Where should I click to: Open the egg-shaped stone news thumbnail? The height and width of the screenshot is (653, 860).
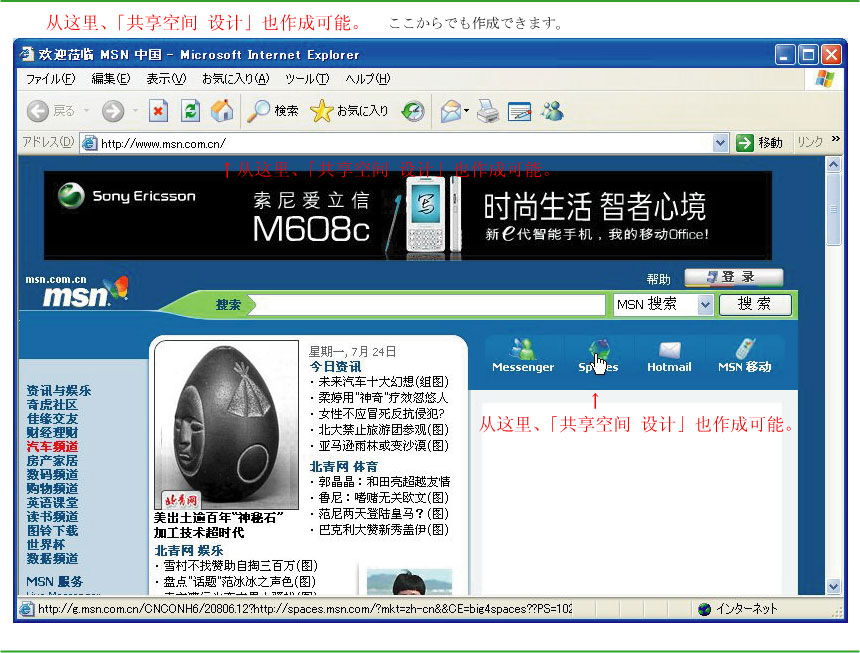227,425
